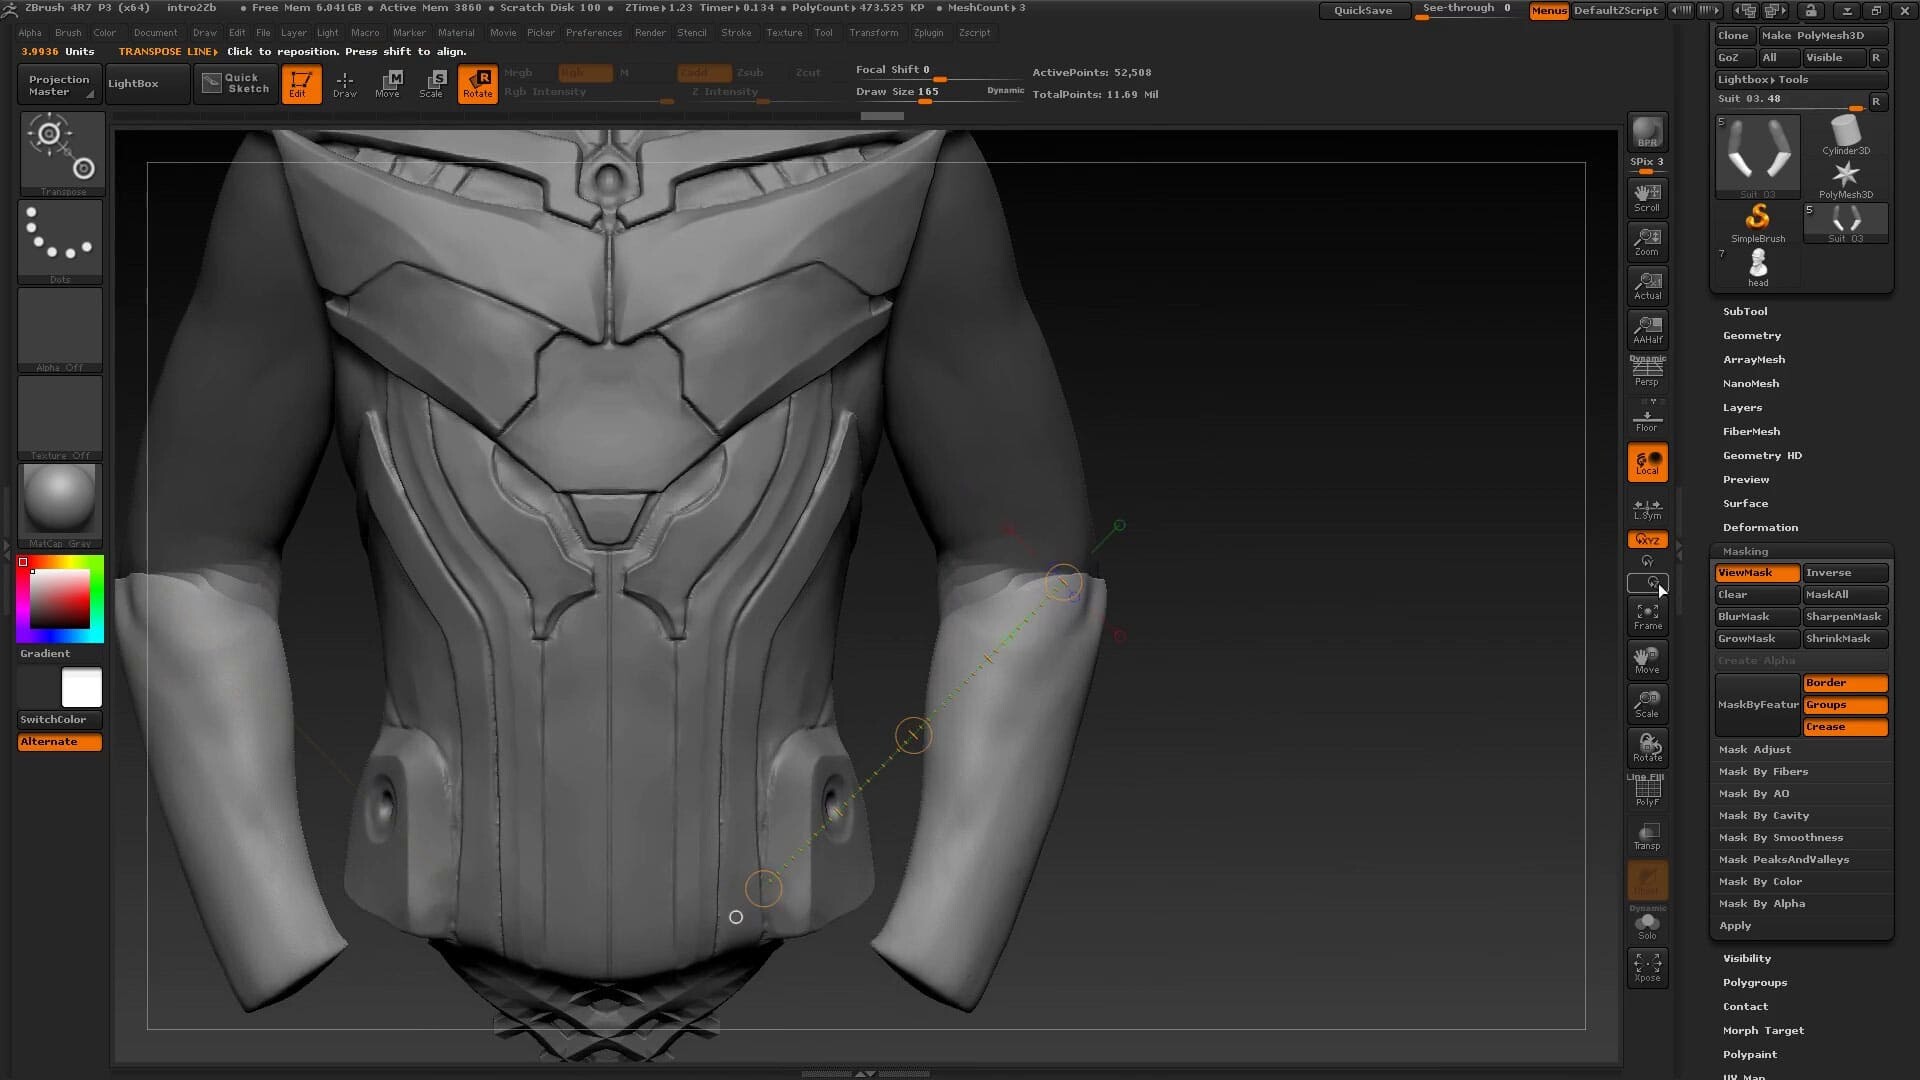Screen dimensions: 1920x1080
Task: Toggle Local symmetry button
Action: (x=1647, y=462)
